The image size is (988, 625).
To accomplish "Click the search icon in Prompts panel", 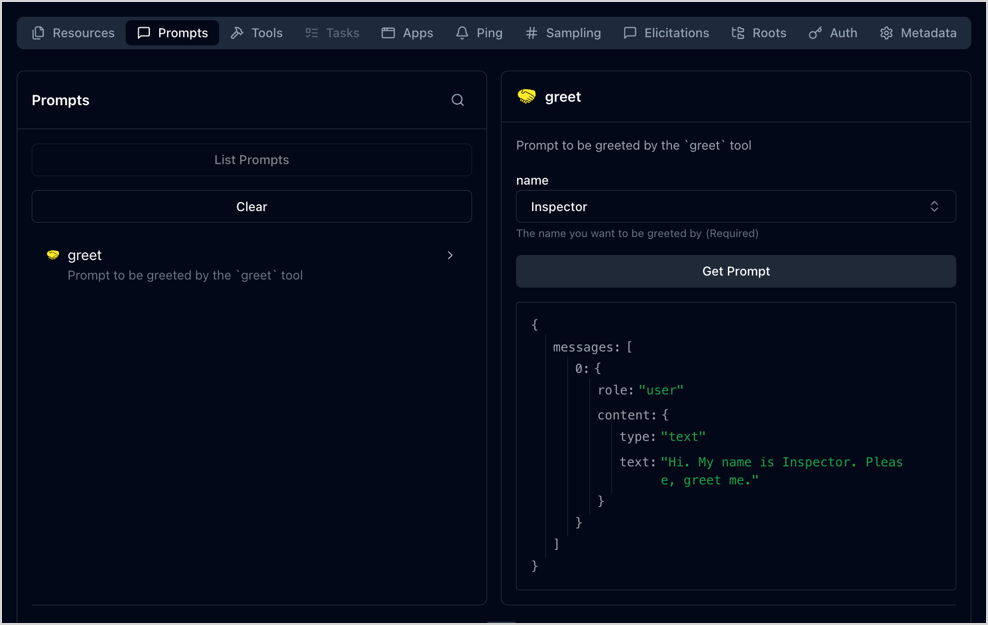I will [x=457, y=100].
